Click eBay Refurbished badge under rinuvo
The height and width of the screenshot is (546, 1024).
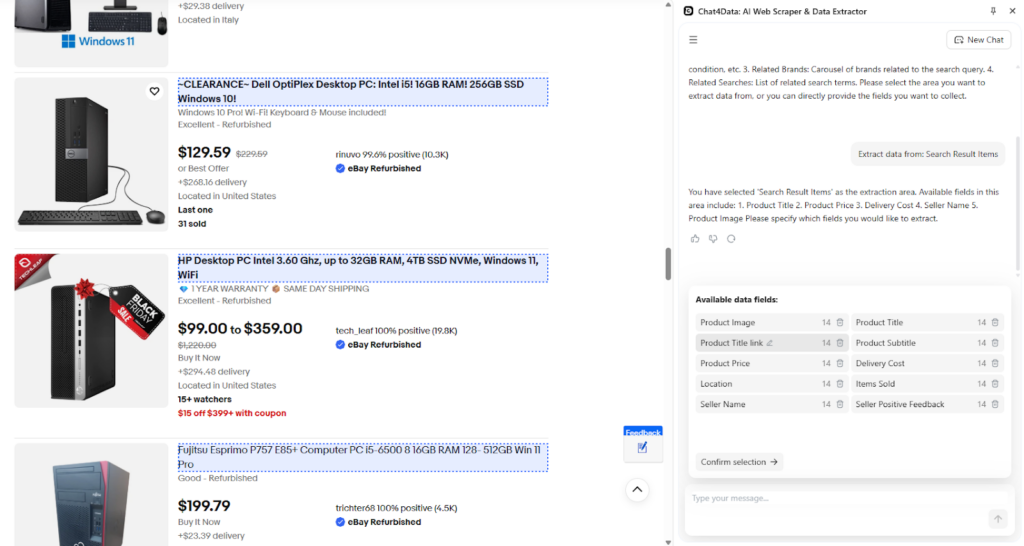click(378, 169)
